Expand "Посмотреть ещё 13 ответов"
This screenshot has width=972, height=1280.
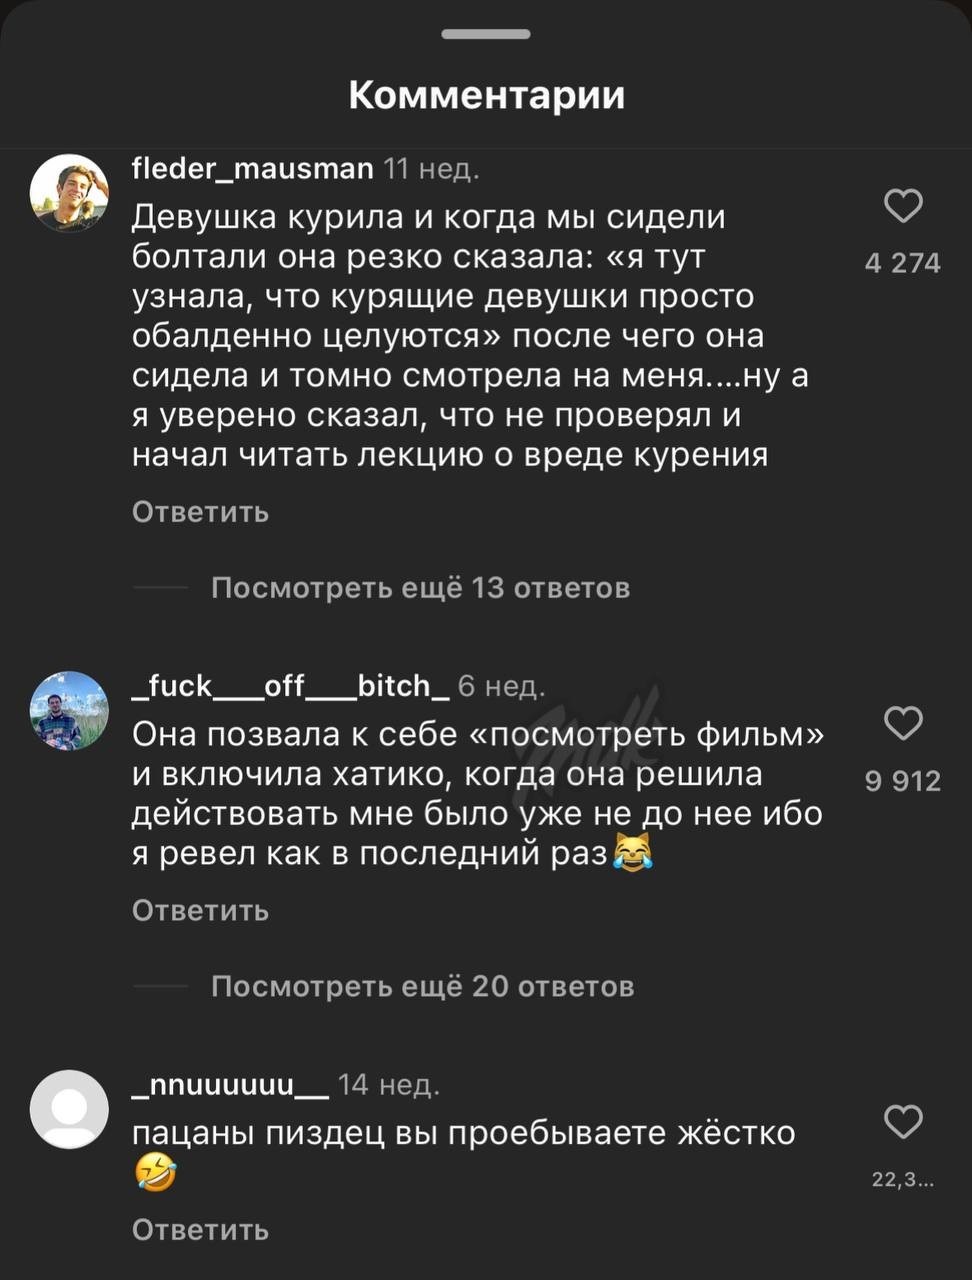click(420, 587)
